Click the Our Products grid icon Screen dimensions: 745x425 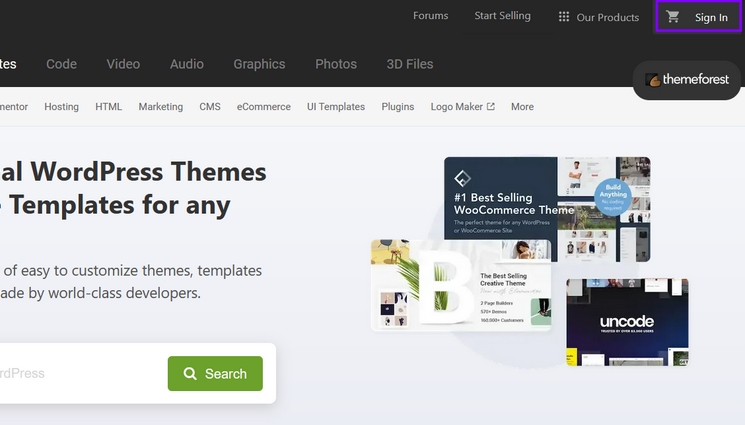click(x=564, y=17)
